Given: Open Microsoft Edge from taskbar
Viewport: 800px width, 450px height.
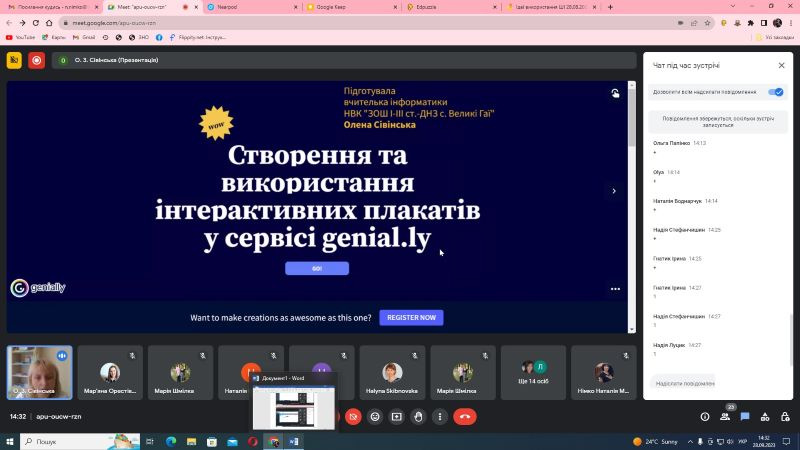Looking at the screenshot, I should tap(171, 441).
